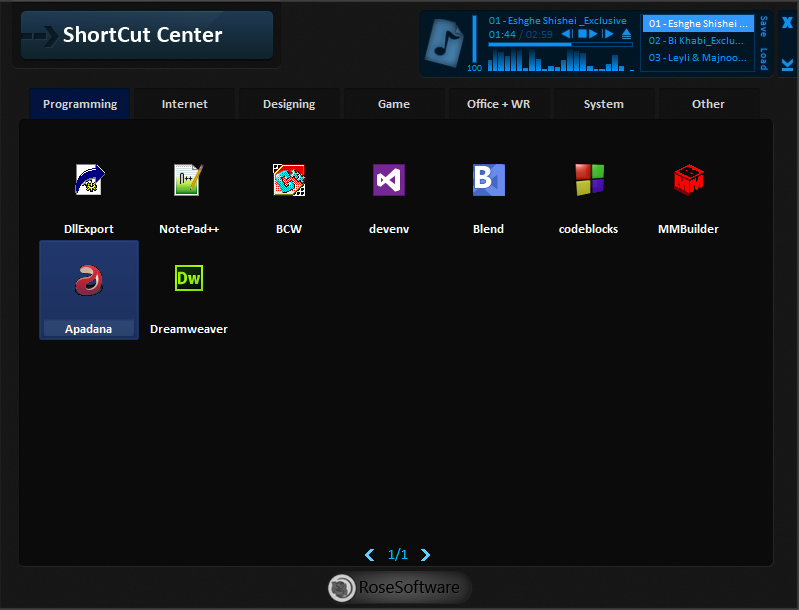Click the RoseSoftware rose logo

point(341,588)
